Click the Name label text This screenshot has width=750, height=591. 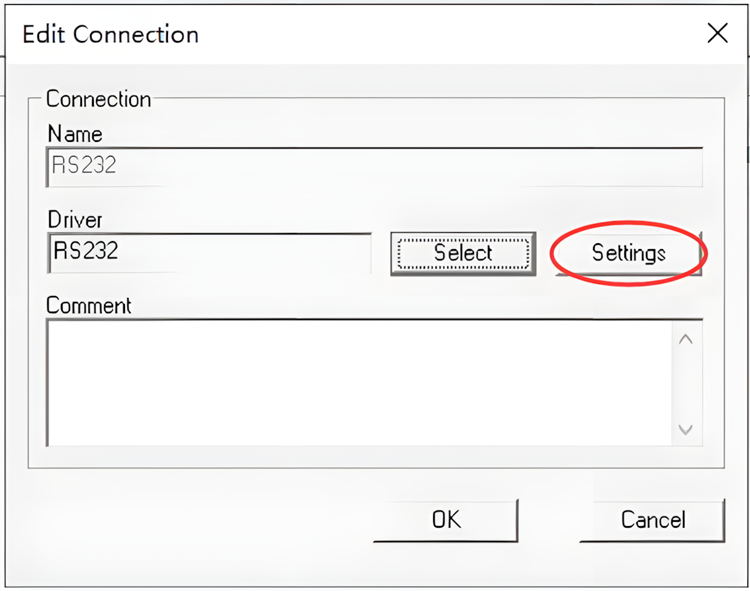click(x=74, y=133)
